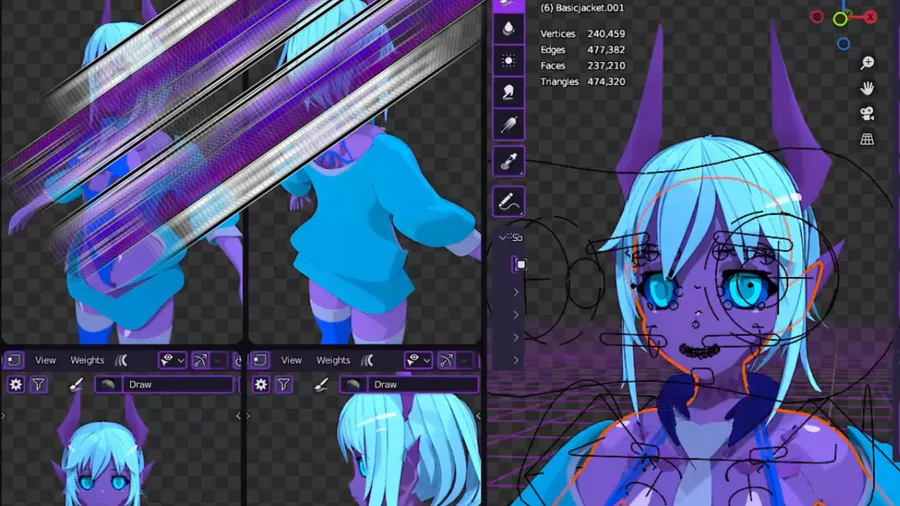Select the Annotate pencil tool
900x506 pixels.
(x=509, y=201)
